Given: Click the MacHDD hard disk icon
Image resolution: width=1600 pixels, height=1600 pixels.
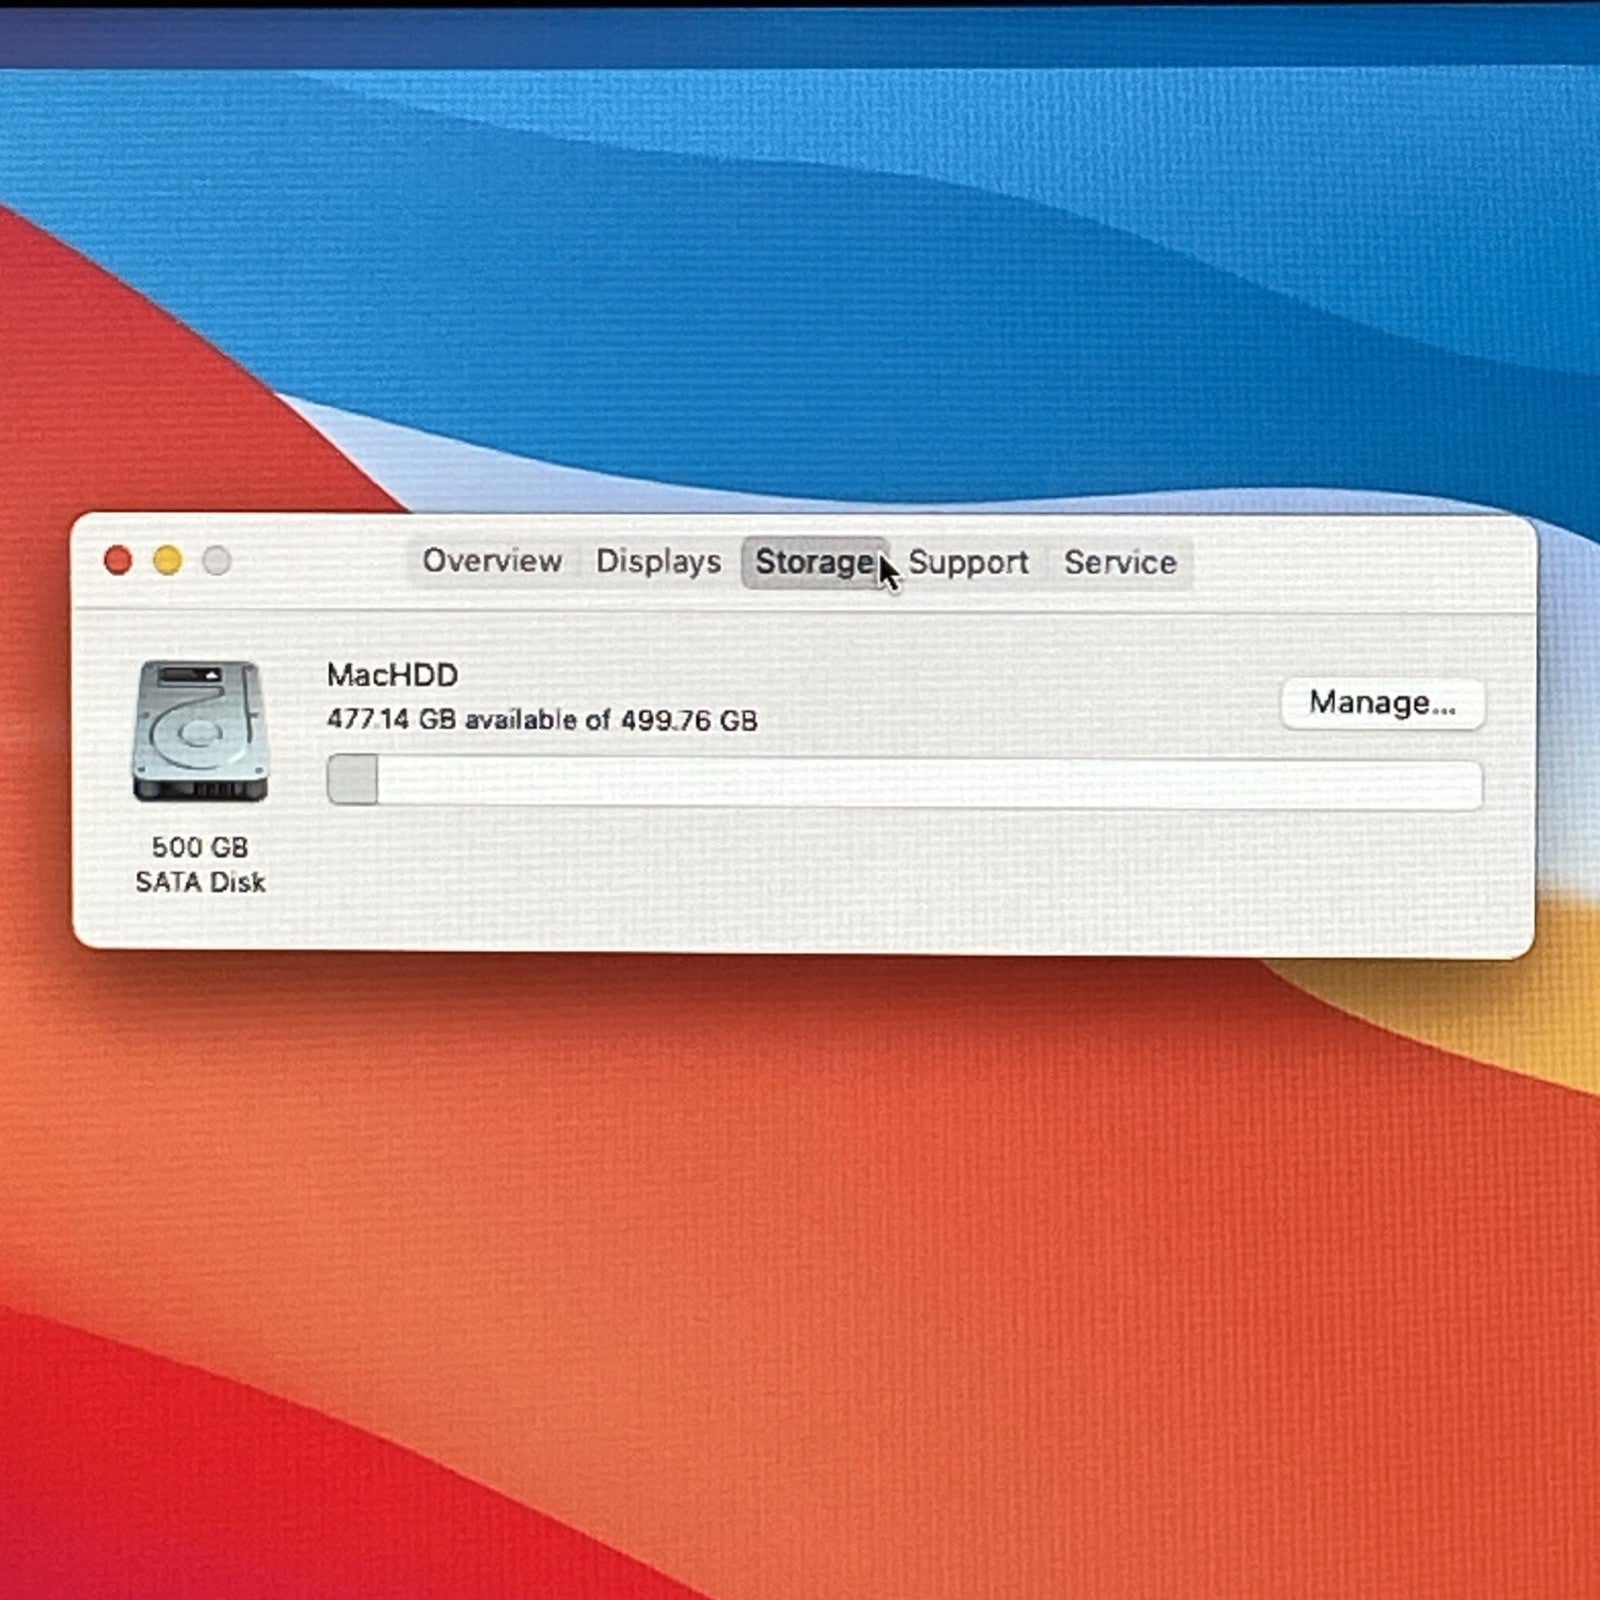Looking at the screenshot, I should [200, 730].
